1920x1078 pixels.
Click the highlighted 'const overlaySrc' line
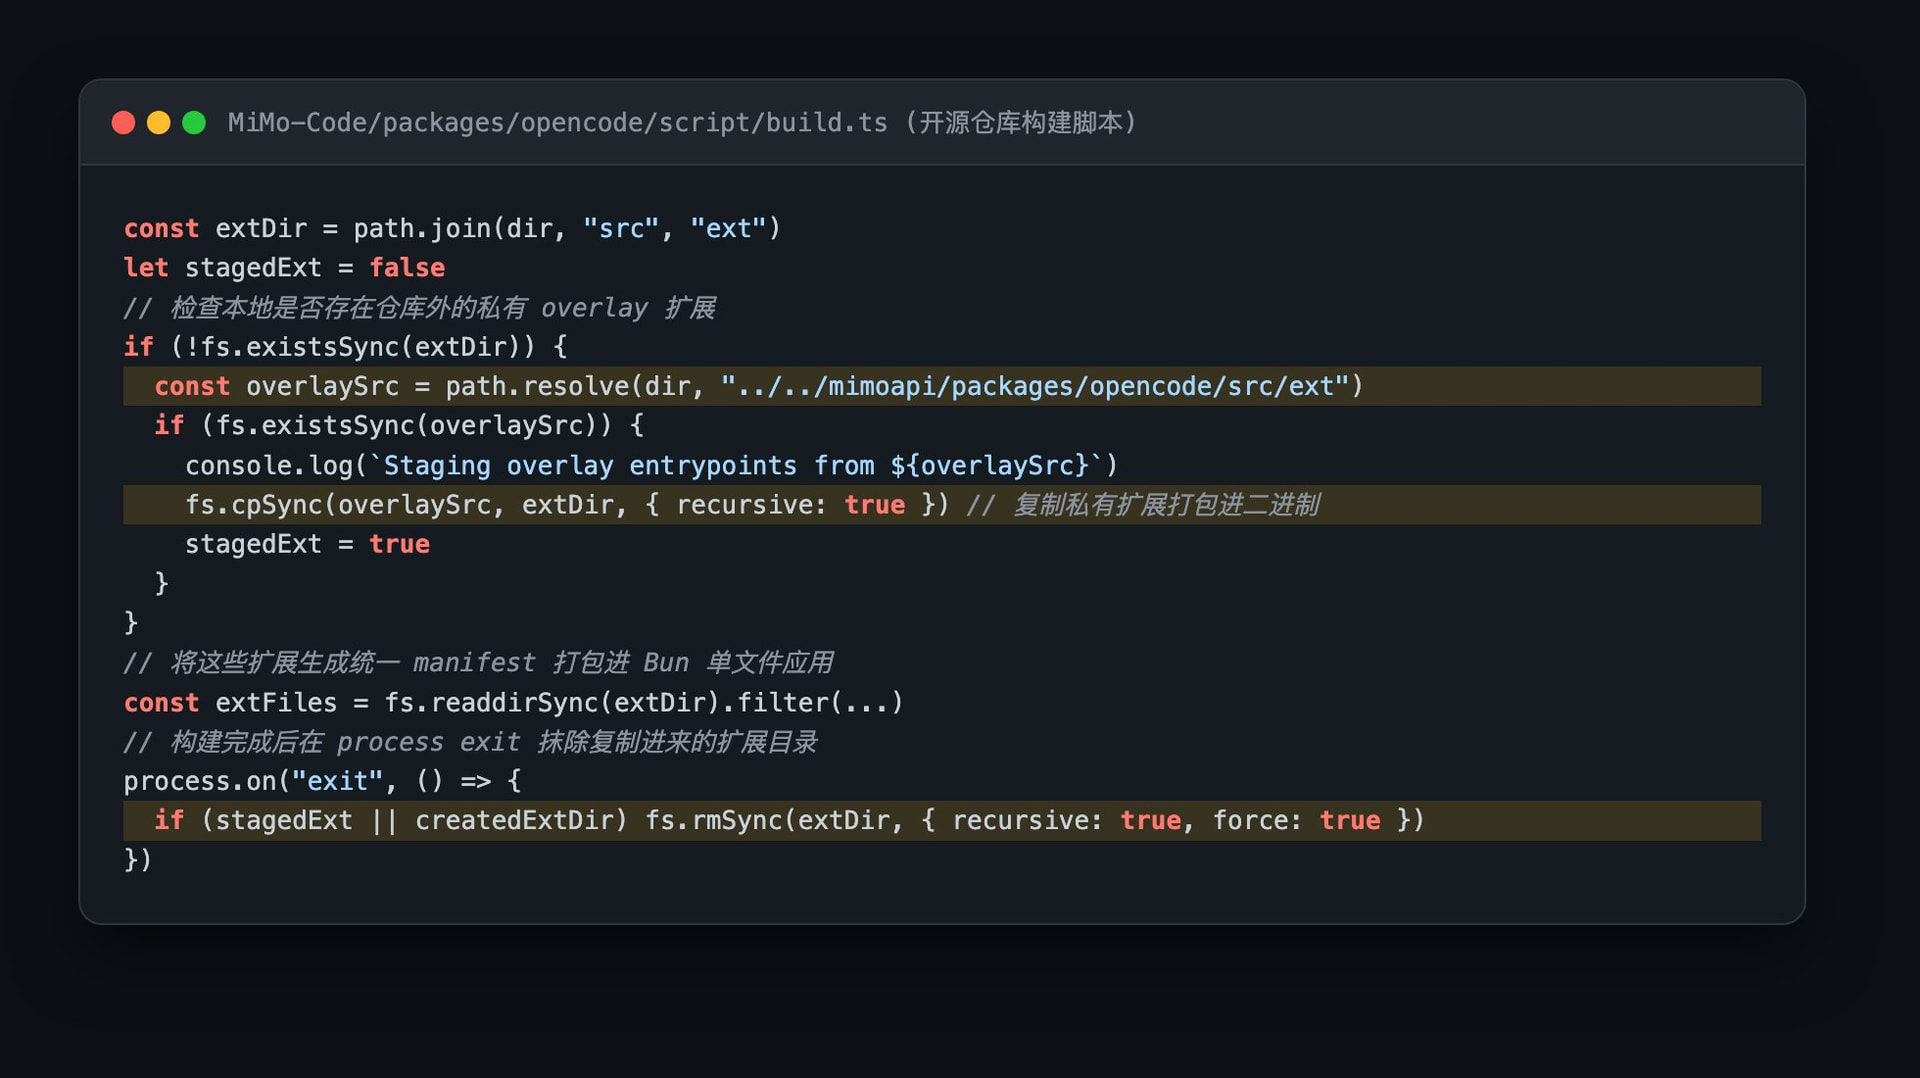coord(942,386)
